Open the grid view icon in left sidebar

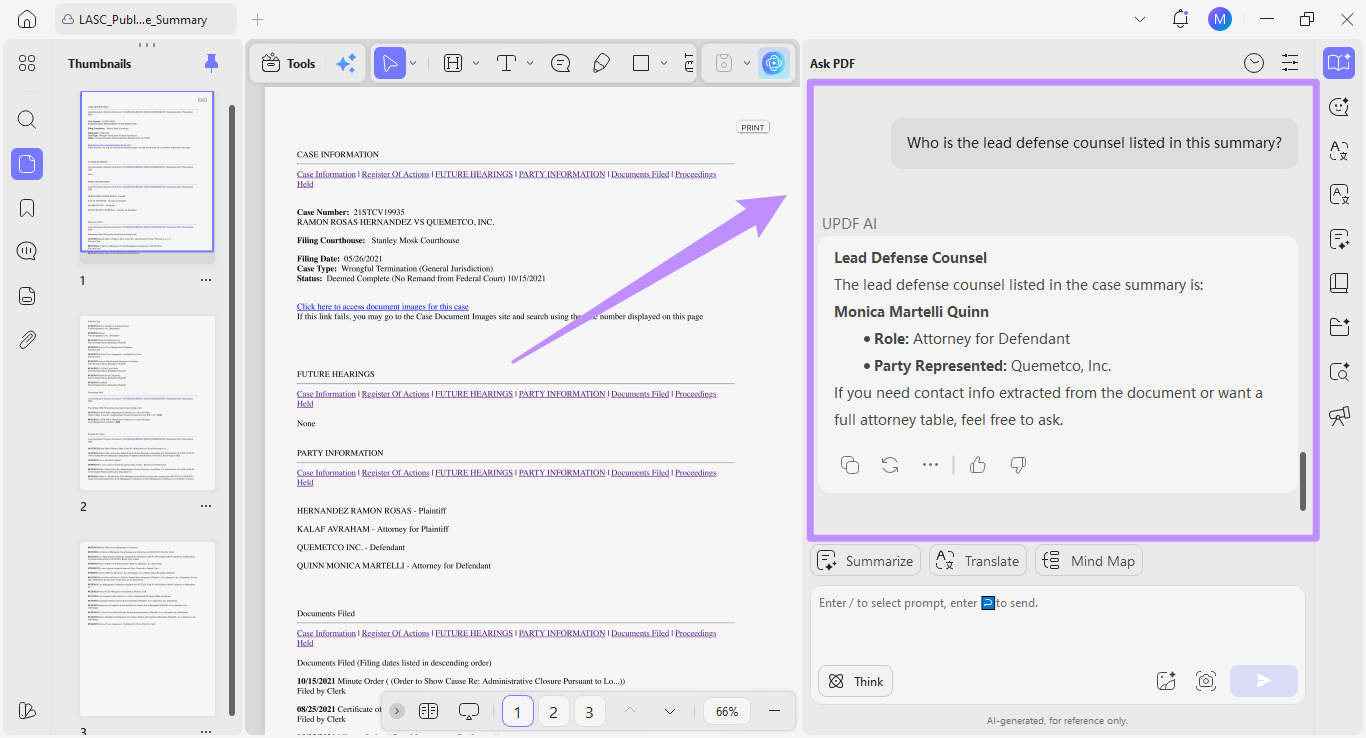pos(27,63)
